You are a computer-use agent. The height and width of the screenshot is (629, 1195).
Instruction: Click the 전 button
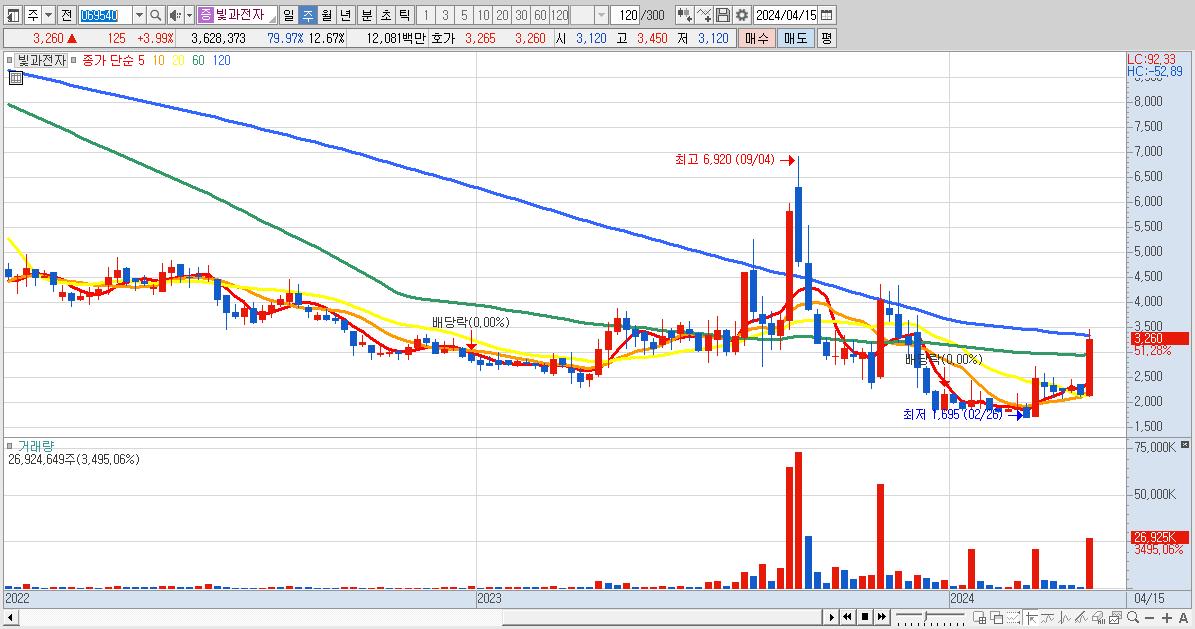click(66, 14)
